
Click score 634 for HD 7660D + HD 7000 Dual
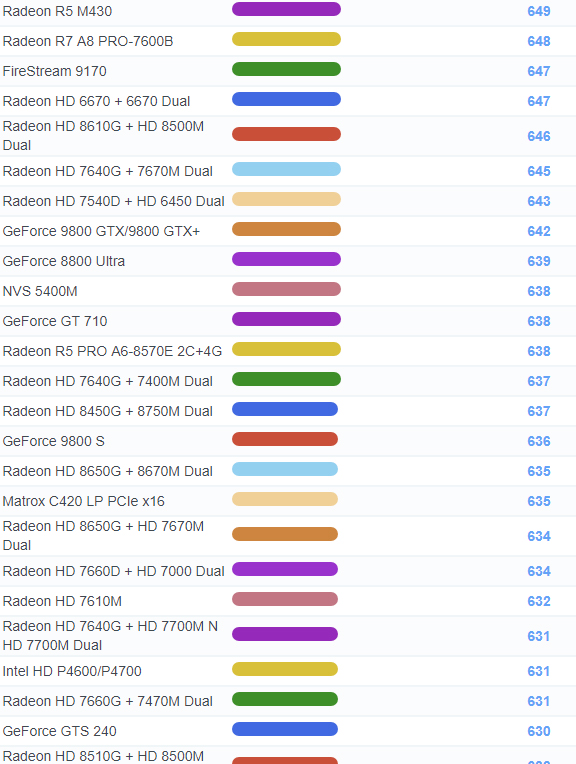(x=539, y=571)
